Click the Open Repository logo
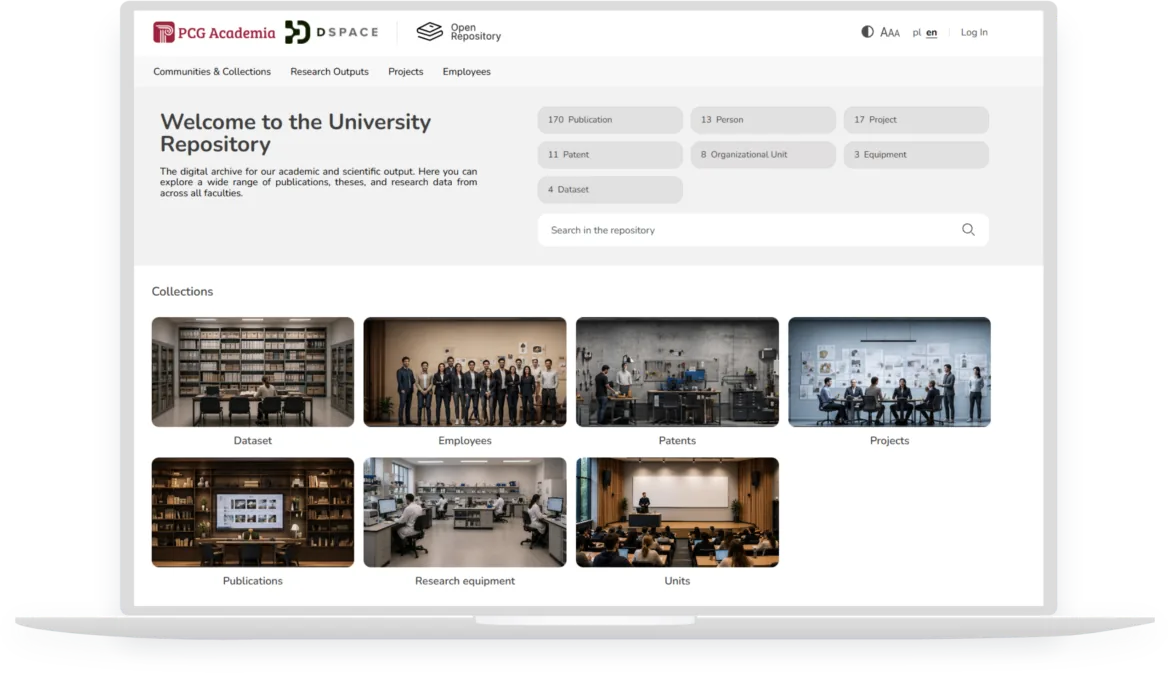The image size is (1168, 673). (458, 32)
